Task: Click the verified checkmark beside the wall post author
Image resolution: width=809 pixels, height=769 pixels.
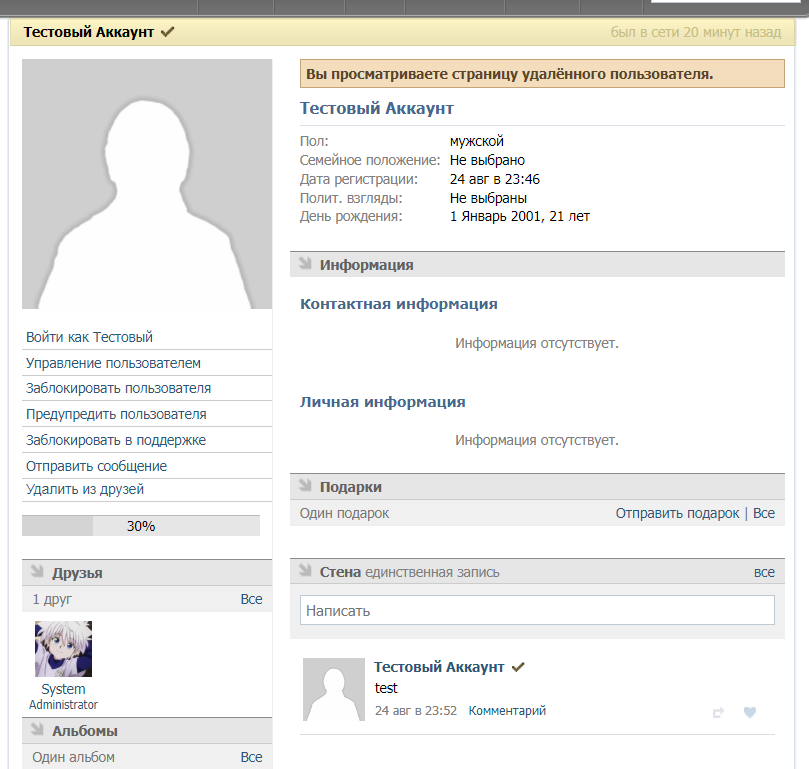Action: pyautogui.click(x=518, y=667)
